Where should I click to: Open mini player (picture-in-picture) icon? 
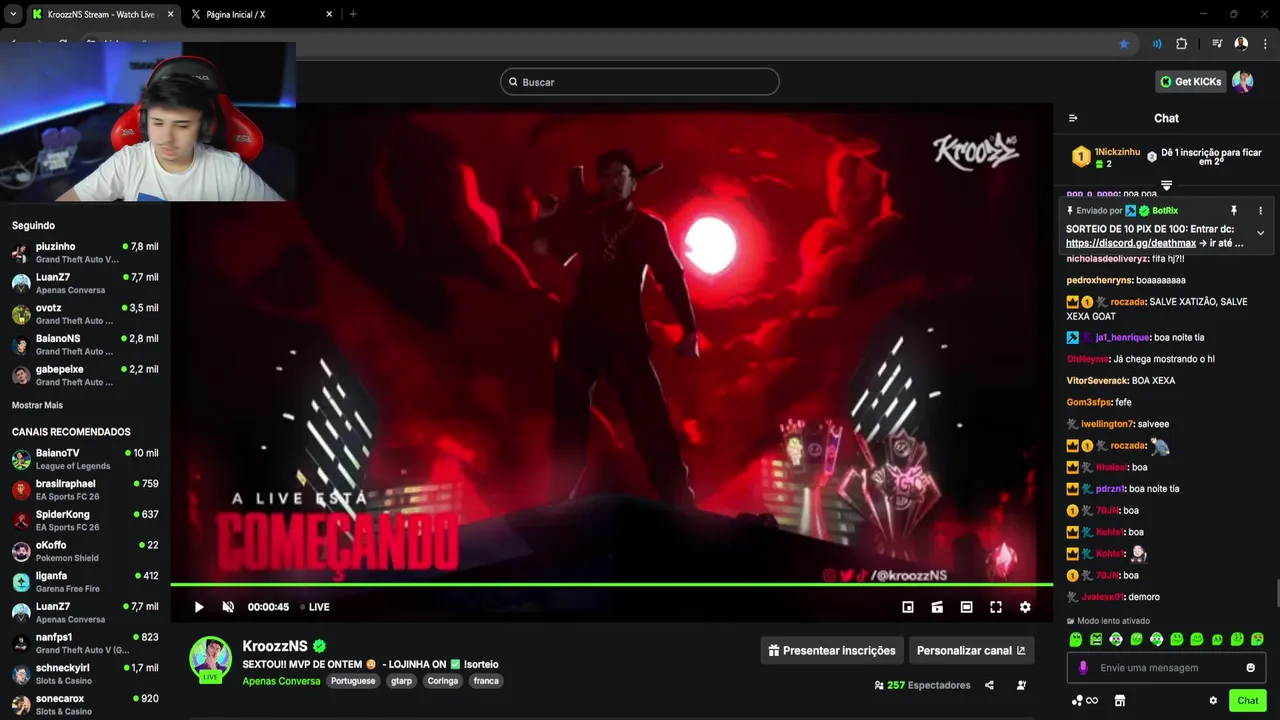(x=908, y=607)
